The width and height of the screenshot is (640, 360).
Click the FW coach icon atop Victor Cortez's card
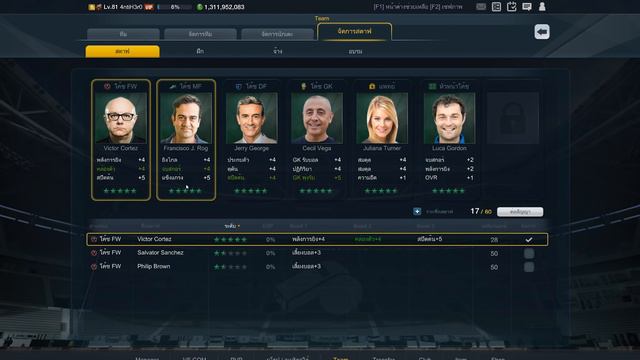coord(107,86)
